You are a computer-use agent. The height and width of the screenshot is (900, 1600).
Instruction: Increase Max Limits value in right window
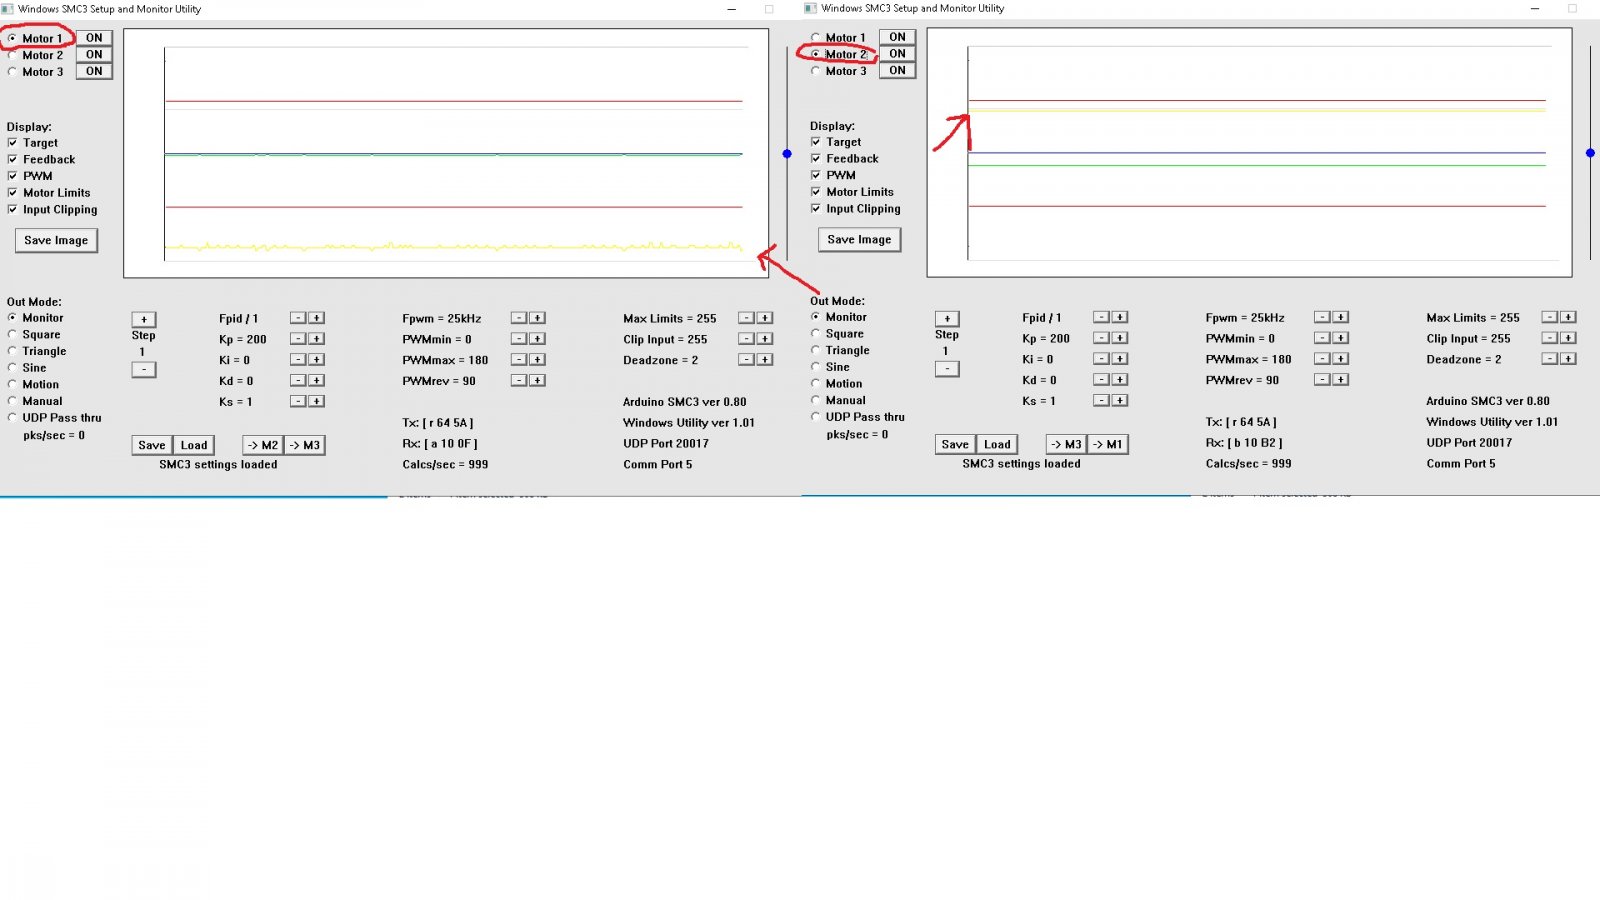tap(1568, 317)
